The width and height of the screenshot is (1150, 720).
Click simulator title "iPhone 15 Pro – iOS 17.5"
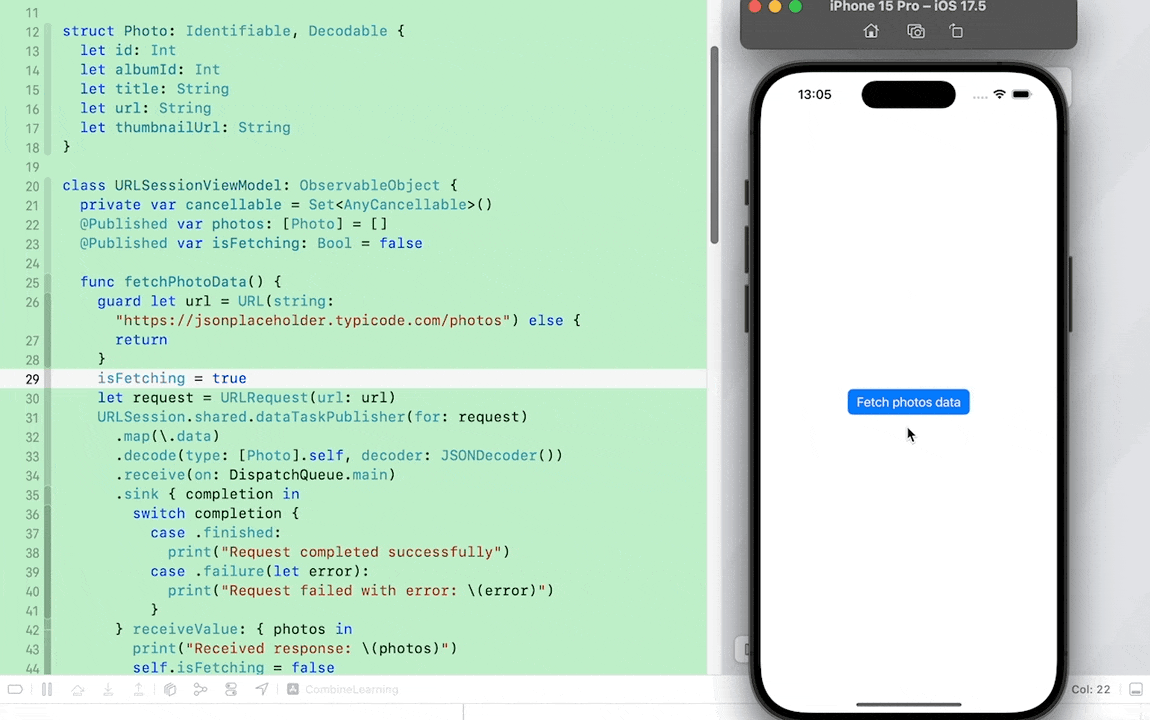click(907, 7)
